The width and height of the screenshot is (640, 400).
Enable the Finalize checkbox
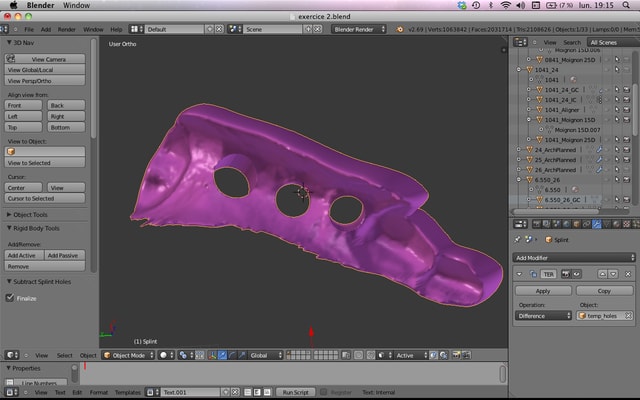[11, 298]
